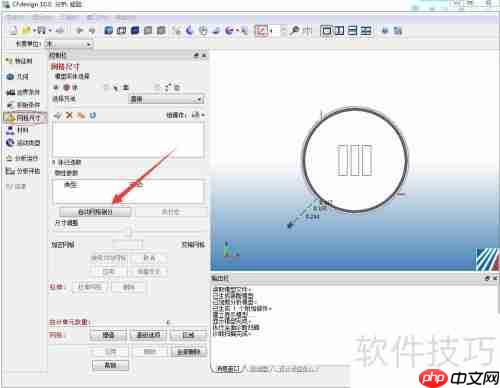
Task: Close the output window with its X
Action: point(495,278)
